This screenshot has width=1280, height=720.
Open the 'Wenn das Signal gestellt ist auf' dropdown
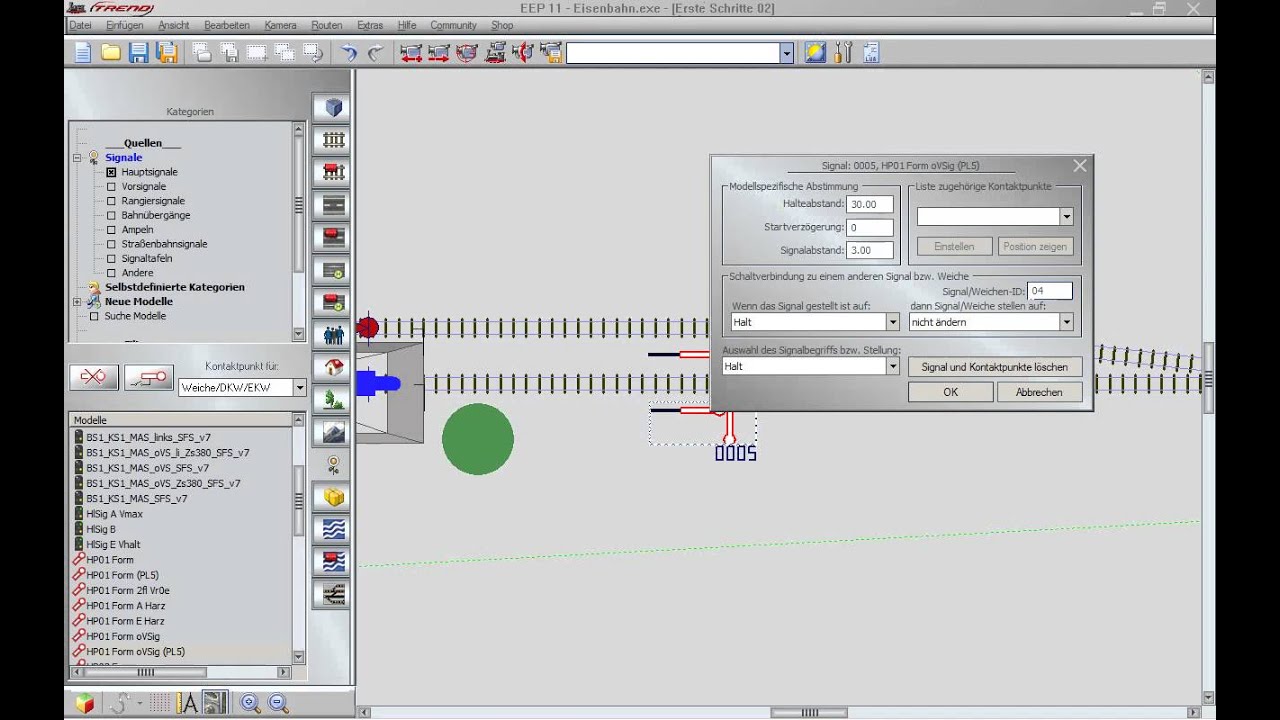click(892, 322)
